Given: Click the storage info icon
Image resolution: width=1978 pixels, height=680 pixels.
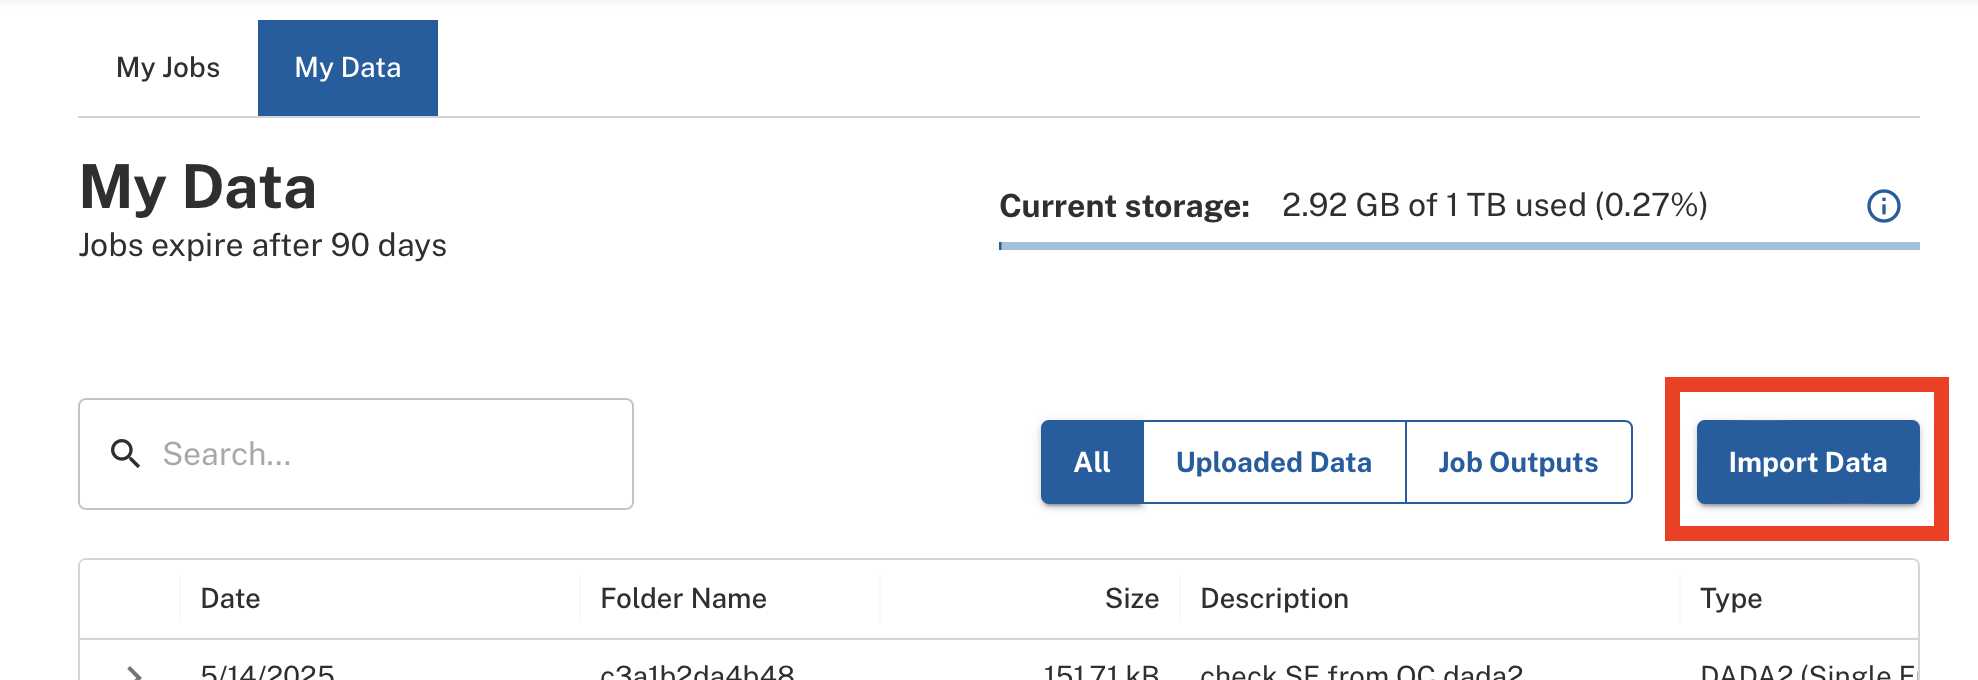Looking at the screenshot, I should tap(1883, 206).
